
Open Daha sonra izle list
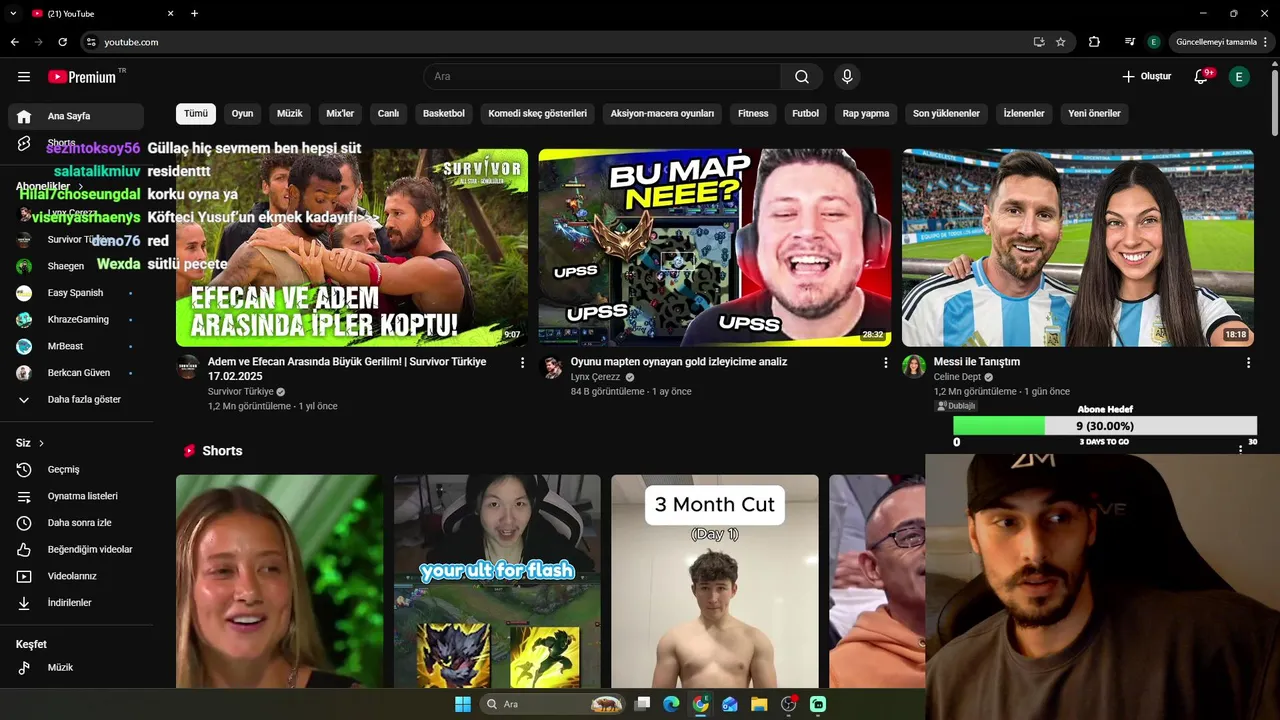pos(76,523)
